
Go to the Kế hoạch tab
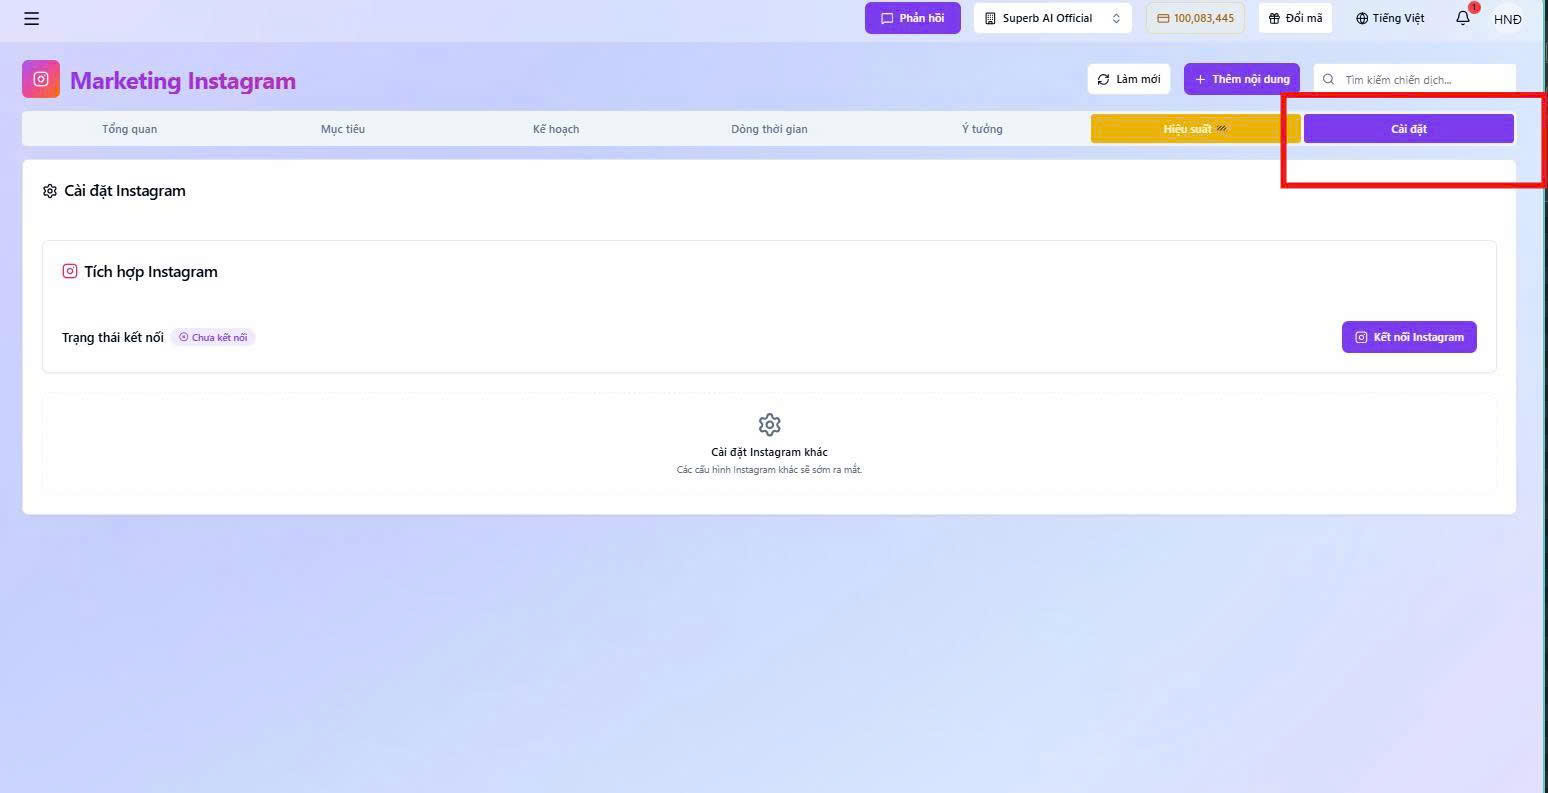click(x=556, y=129)
